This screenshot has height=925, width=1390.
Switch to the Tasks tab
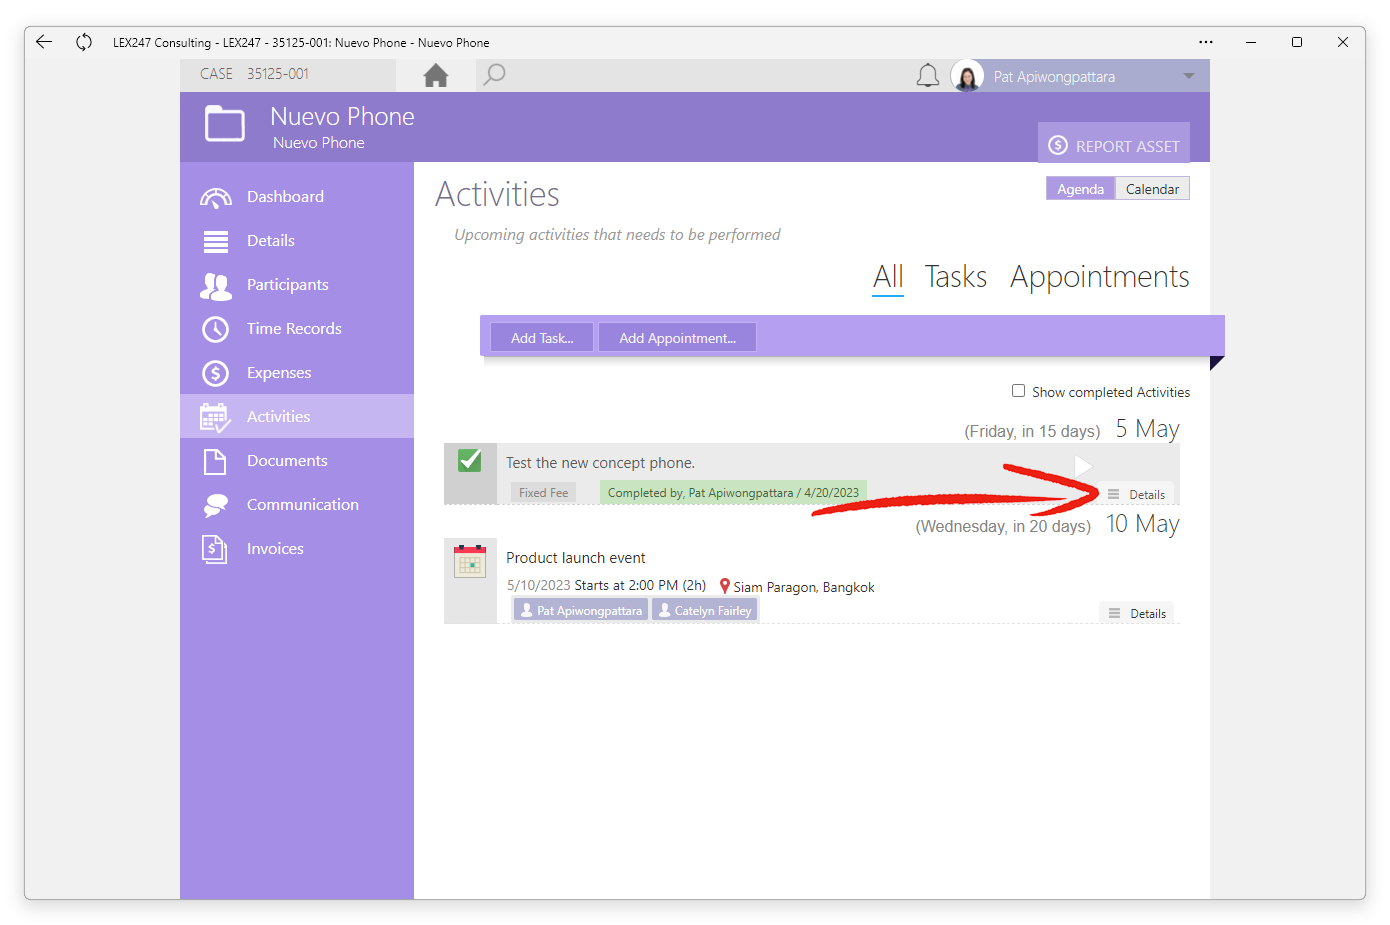(956, 277)
